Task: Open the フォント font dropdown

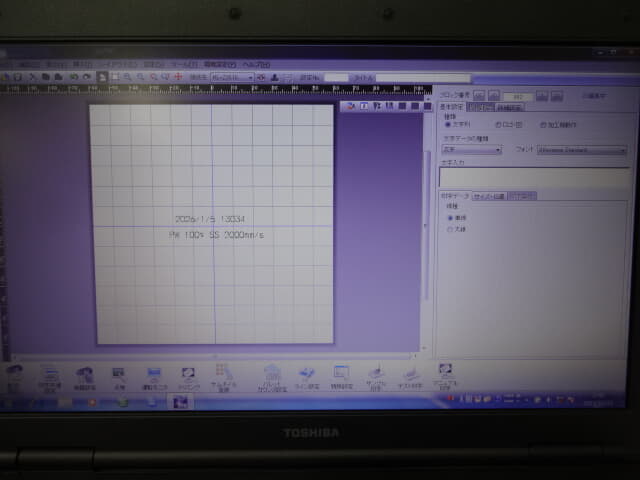Action: tap(582, 150)
